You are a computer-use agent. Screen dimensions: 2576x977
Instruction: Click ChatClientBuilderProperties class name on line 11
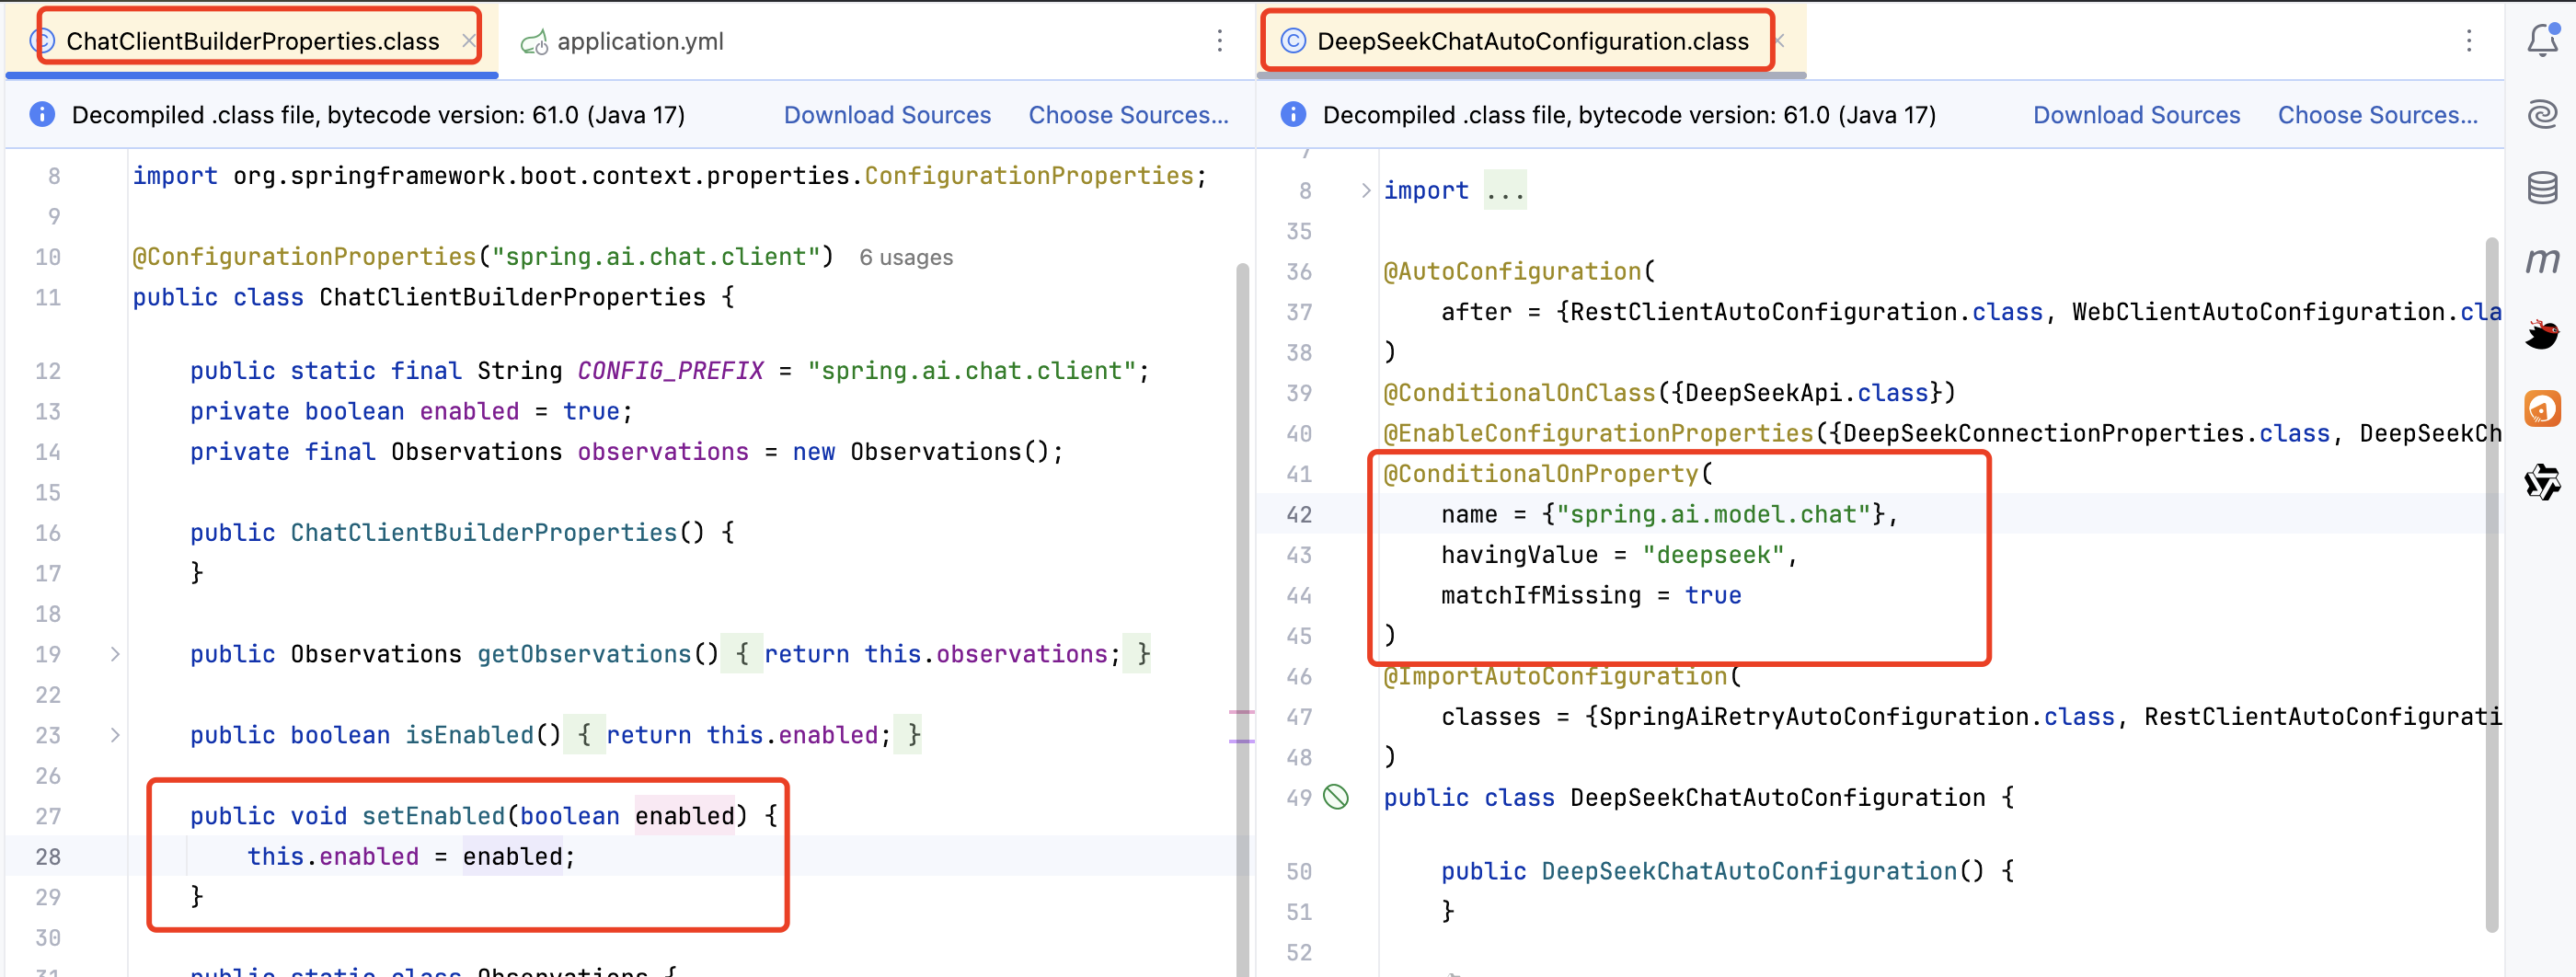tap(512, 297)
